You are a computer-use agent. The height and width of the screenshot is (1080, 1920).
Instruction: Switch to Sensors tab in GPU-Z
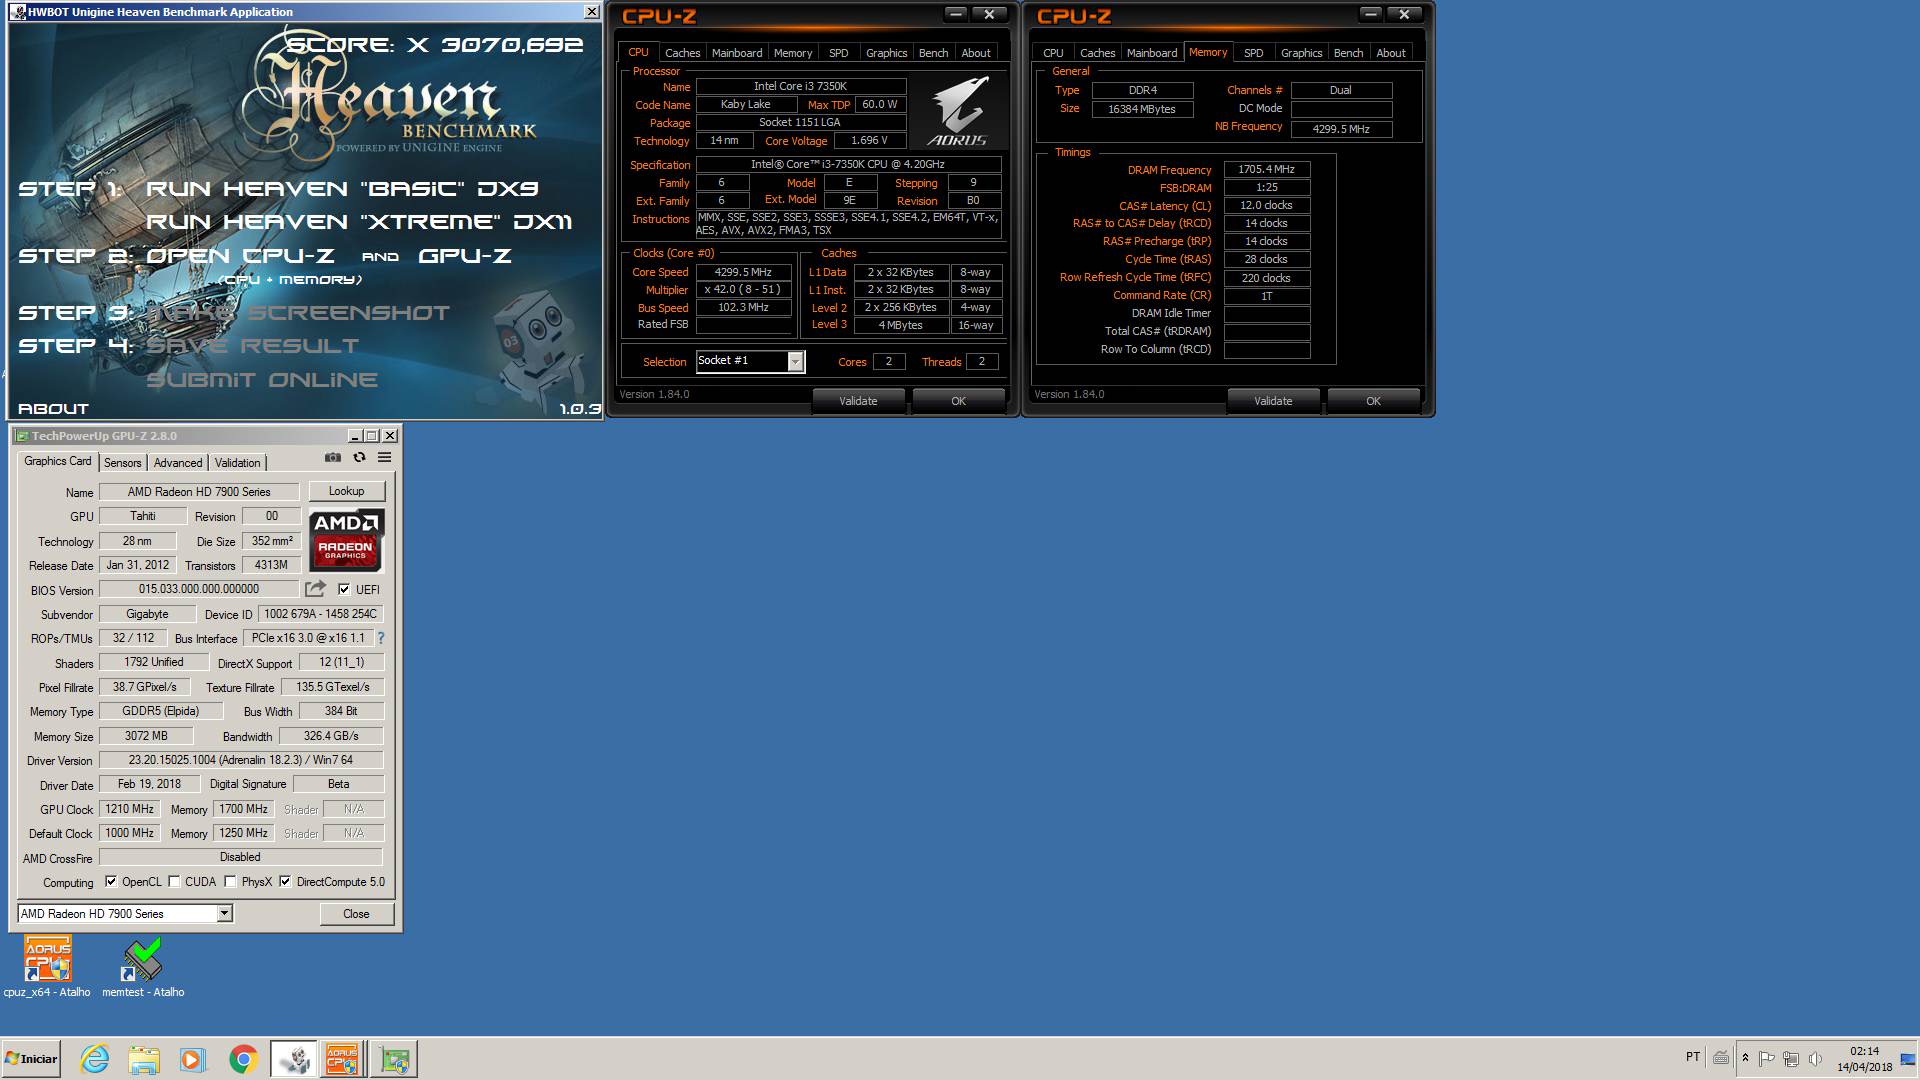click(123, 462)
